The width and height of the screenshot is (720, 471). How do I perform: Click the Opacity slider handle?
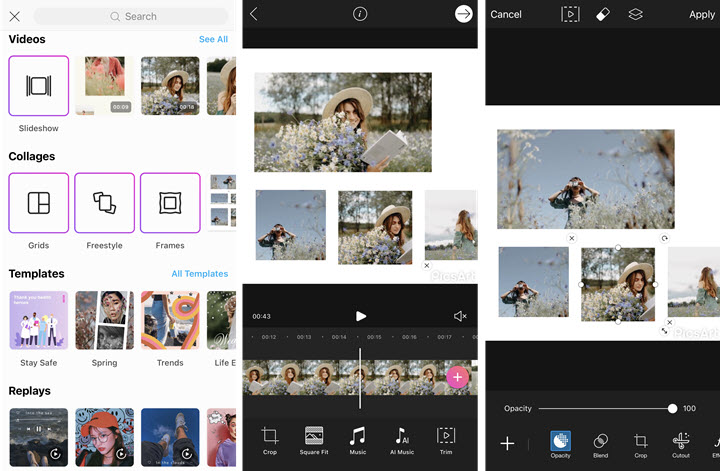(x=674, y=408)
